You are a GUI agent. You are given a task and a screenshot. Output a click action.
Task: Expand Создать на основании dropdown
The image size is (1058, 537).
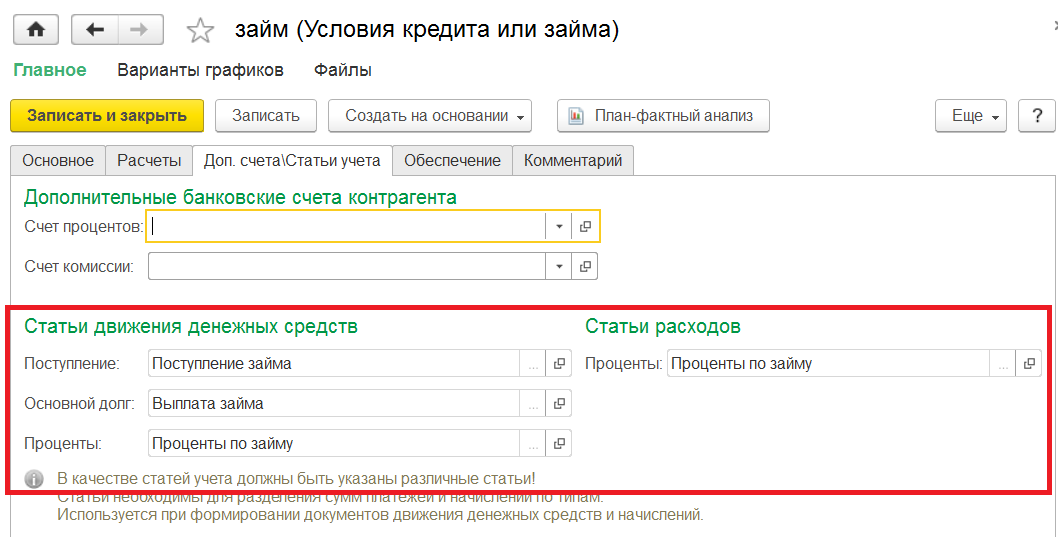point(430,116)
